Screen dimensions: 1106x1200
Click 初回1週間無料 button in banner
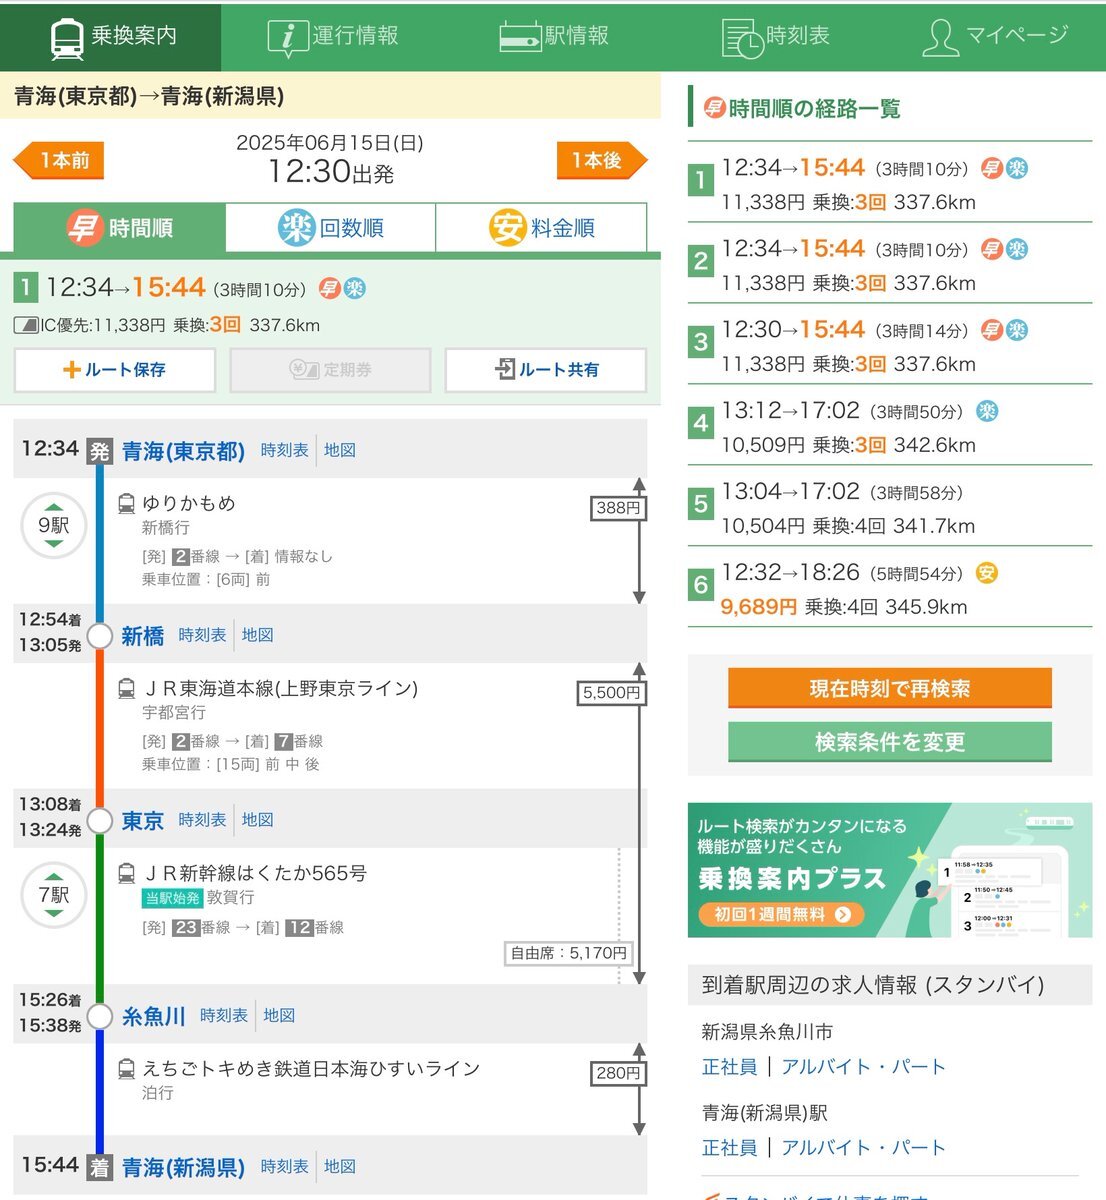781,914
